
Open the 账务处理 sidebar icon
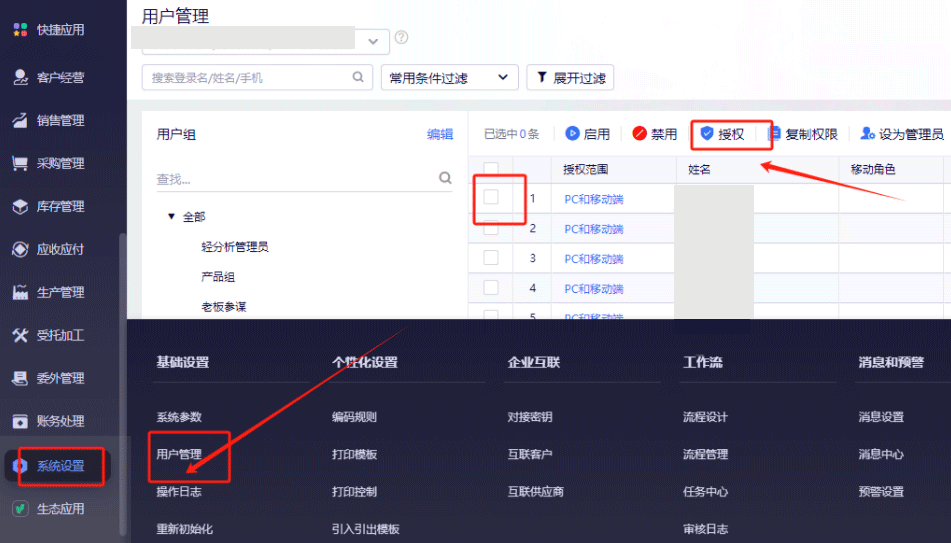coord(20,421)
